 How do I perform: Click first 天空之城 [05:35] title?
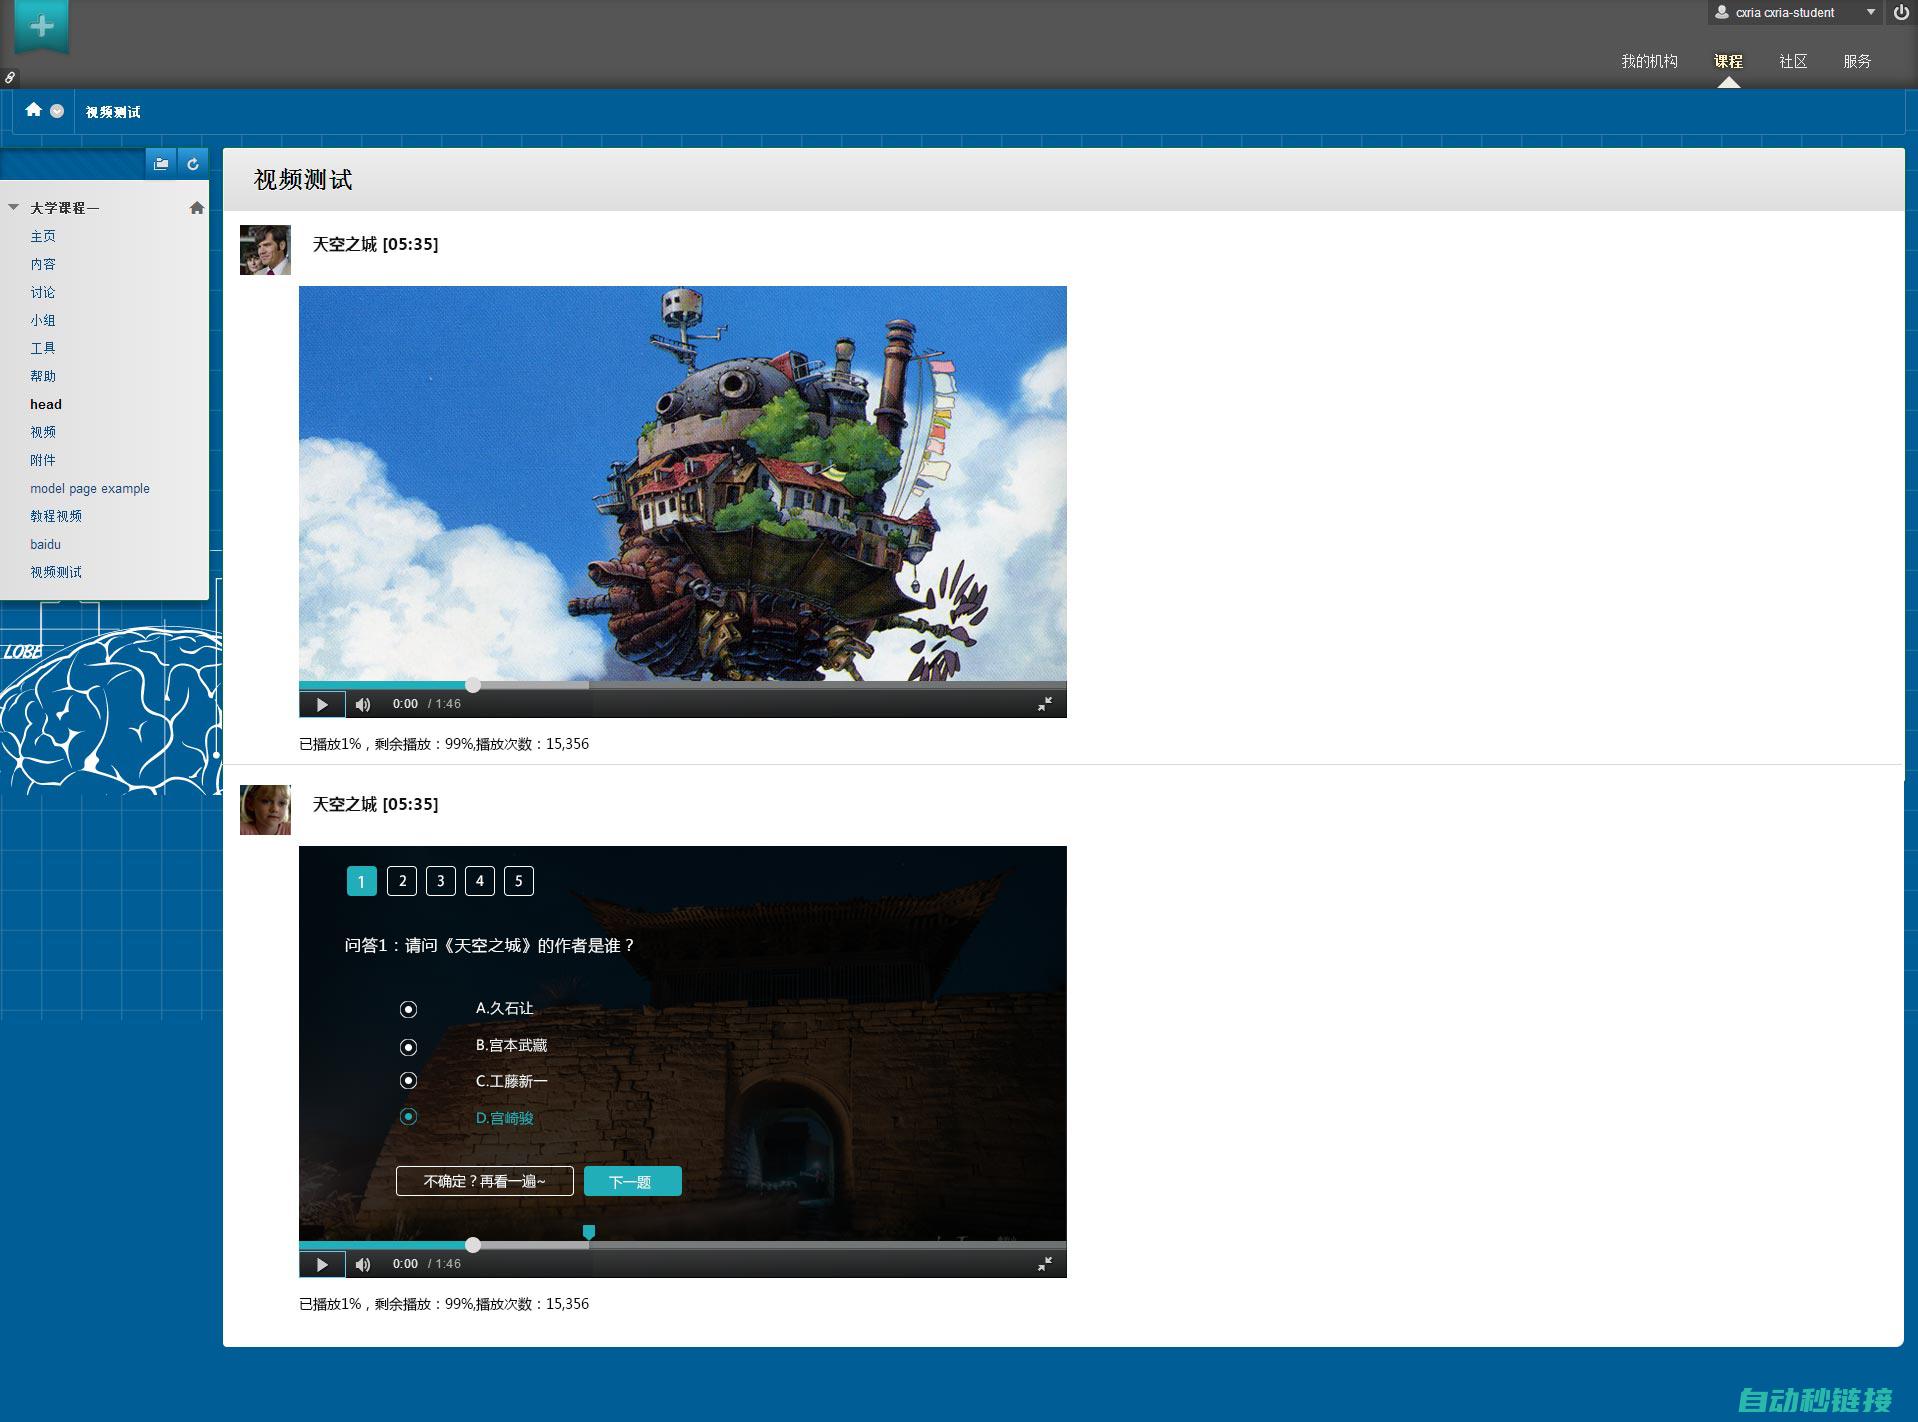point(375,244)
